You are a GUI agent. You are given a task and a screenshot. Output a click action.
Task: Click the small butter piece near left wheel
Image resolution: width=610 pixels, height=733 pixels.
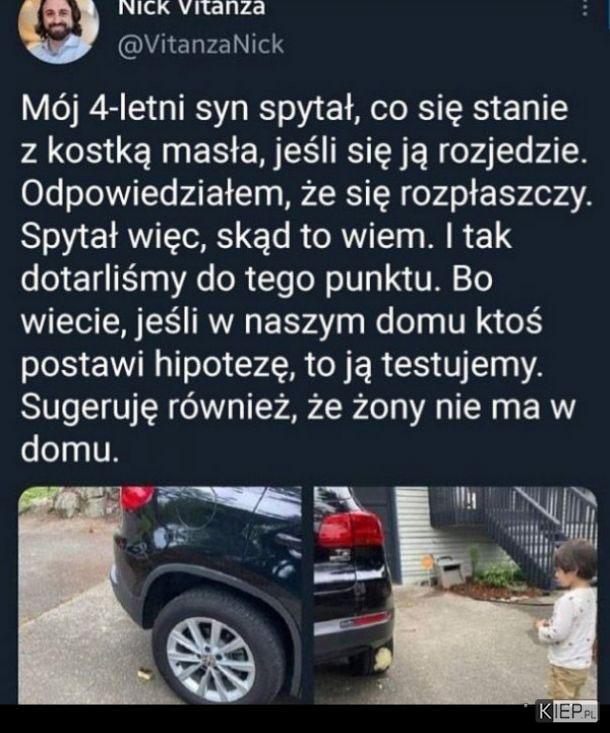[x=144, y=674]
